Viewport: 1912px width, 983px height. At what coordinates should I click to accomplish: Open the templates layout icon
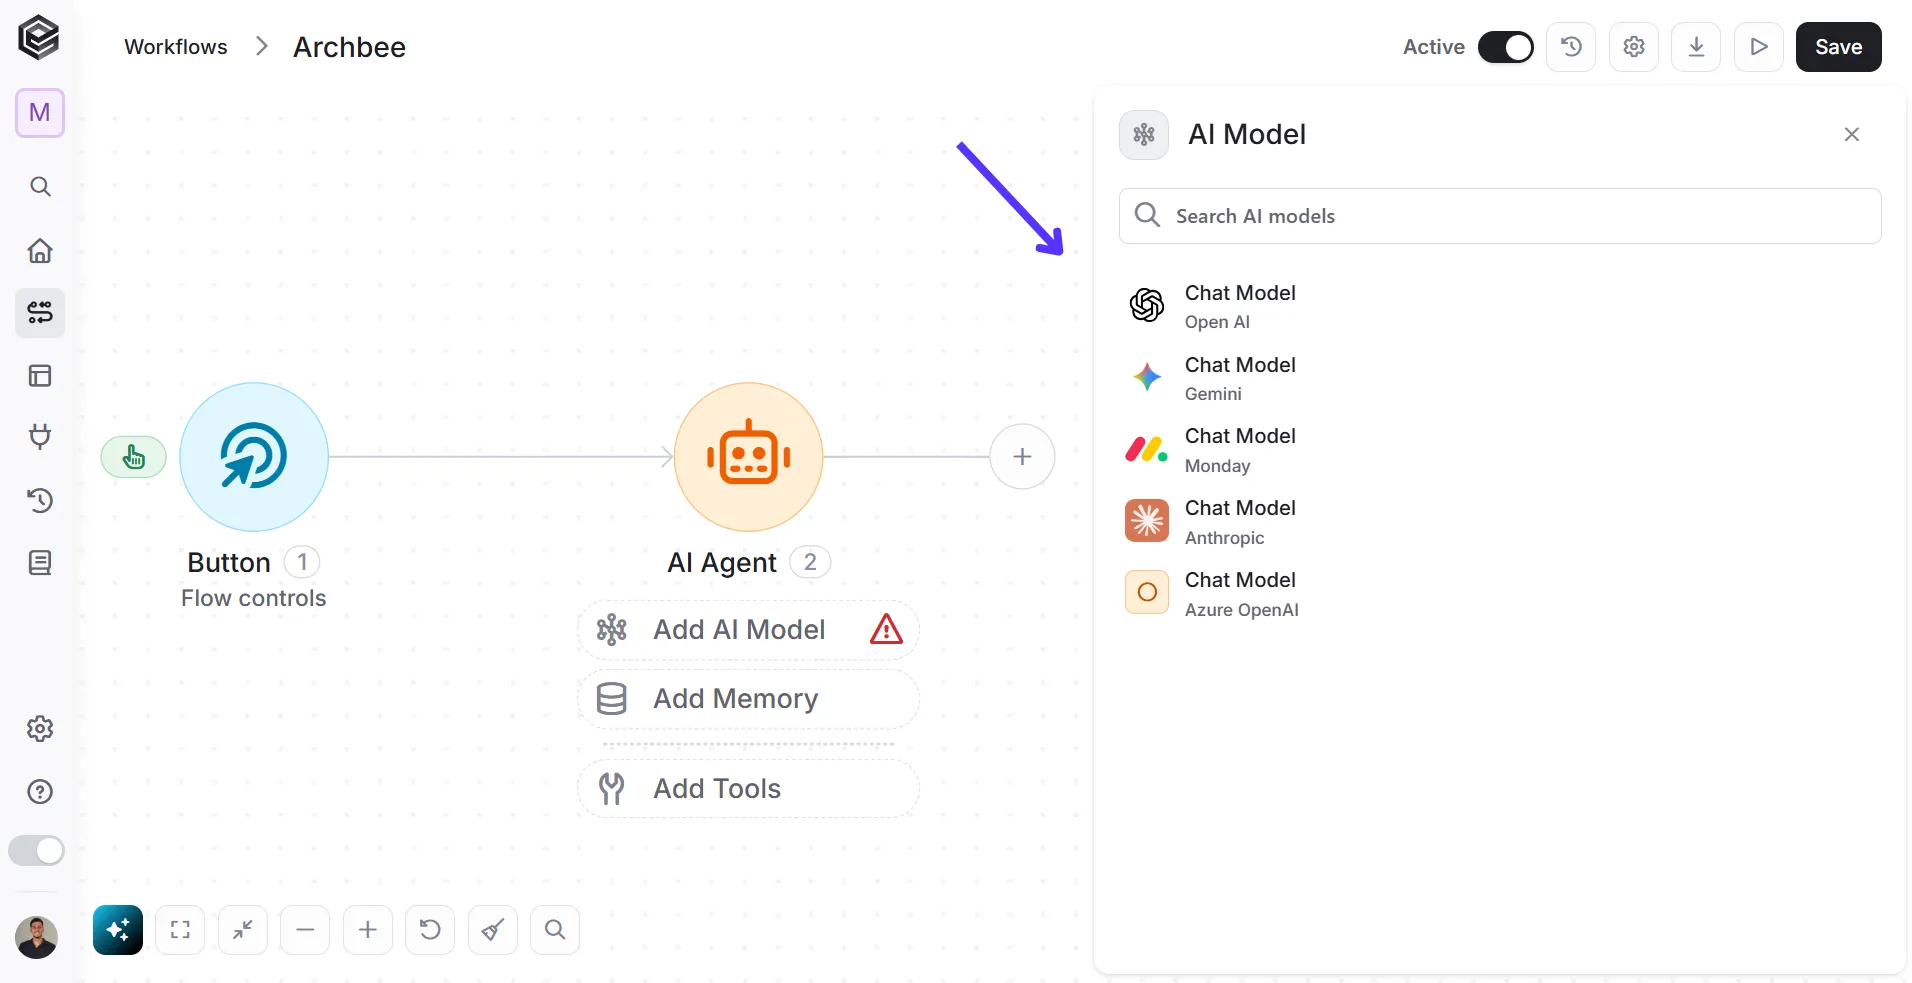click(40, 376)
